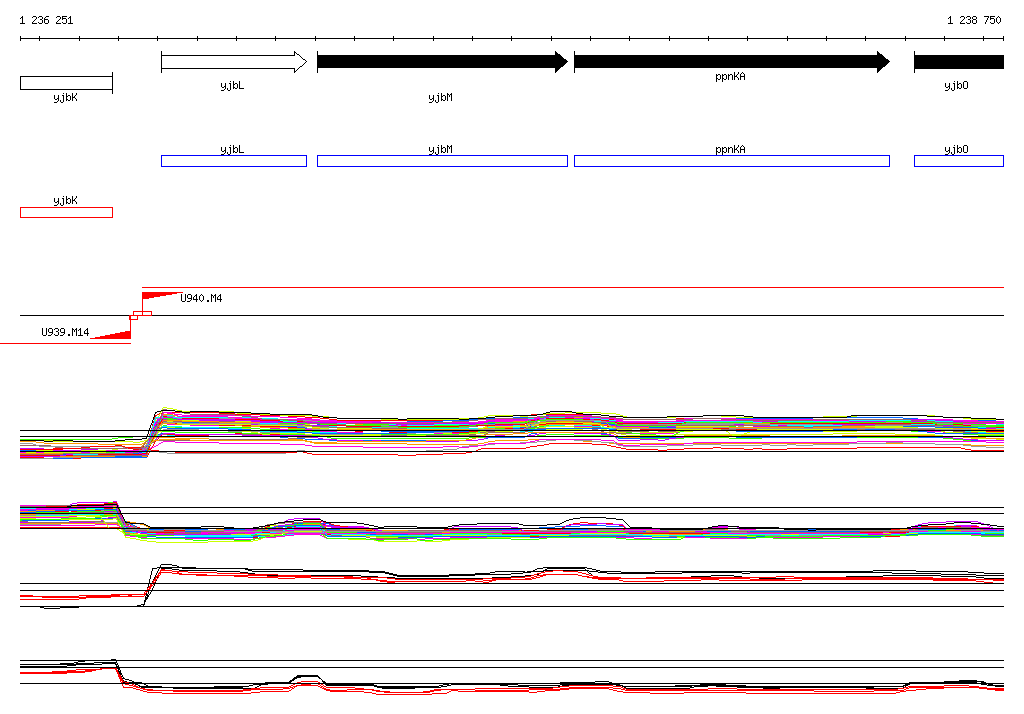
Task: Click the yjbO label above blue rectangle
Action: click(x=956, y=150)
